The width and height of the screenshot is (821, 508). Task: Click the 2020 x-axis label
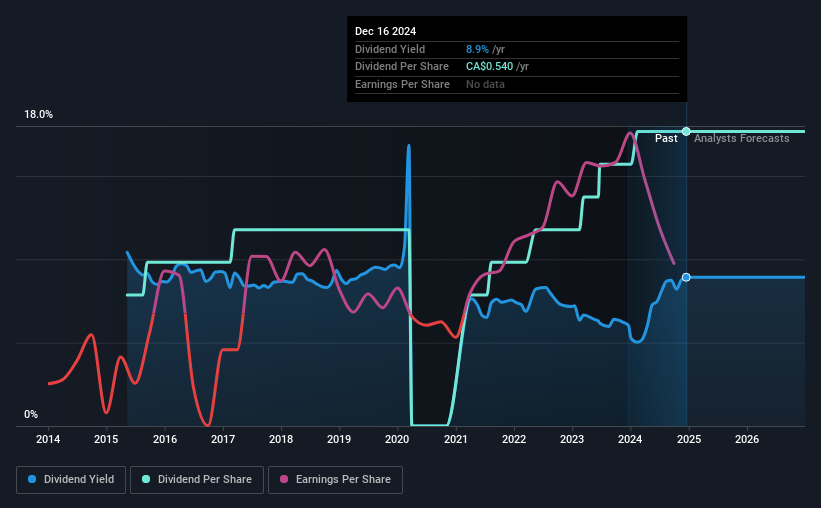[x=397, y=439]
